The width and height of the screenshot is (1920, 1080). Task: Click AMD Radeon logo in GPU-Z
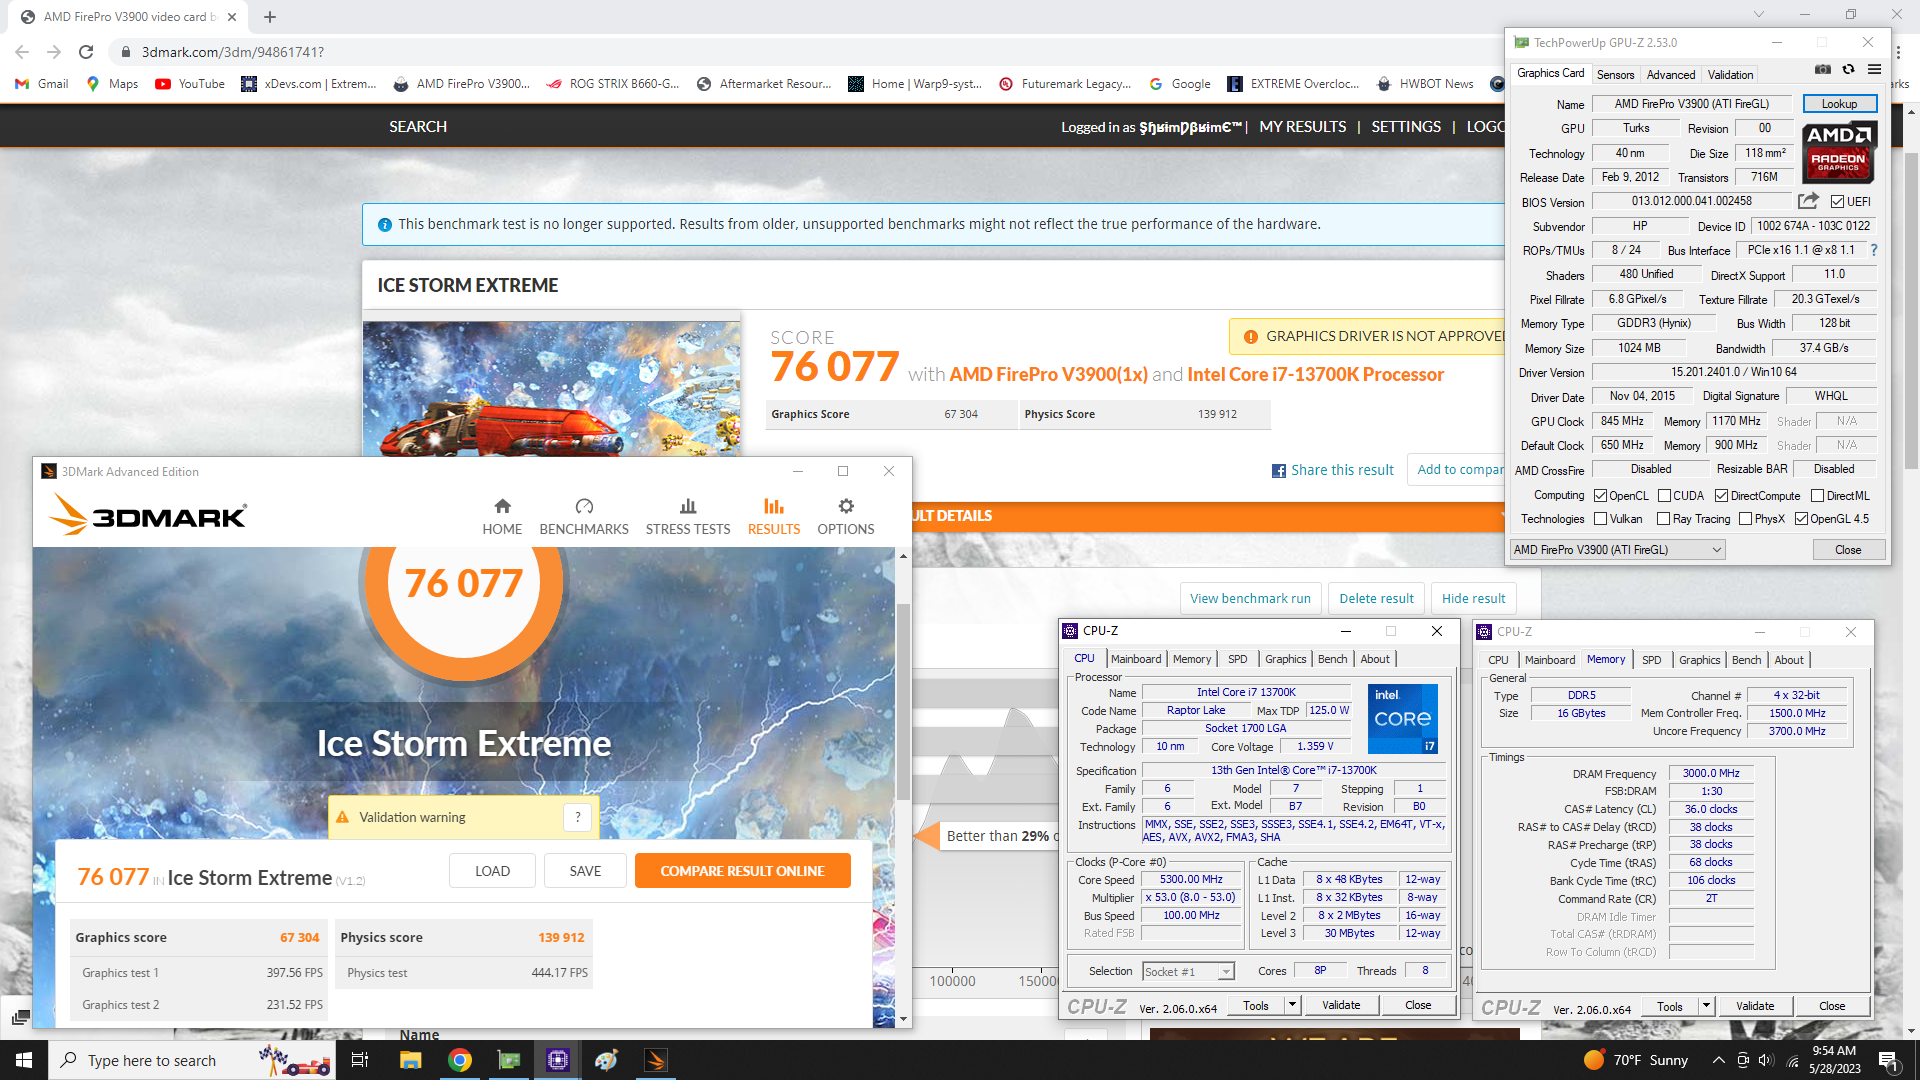(1838, 152)
